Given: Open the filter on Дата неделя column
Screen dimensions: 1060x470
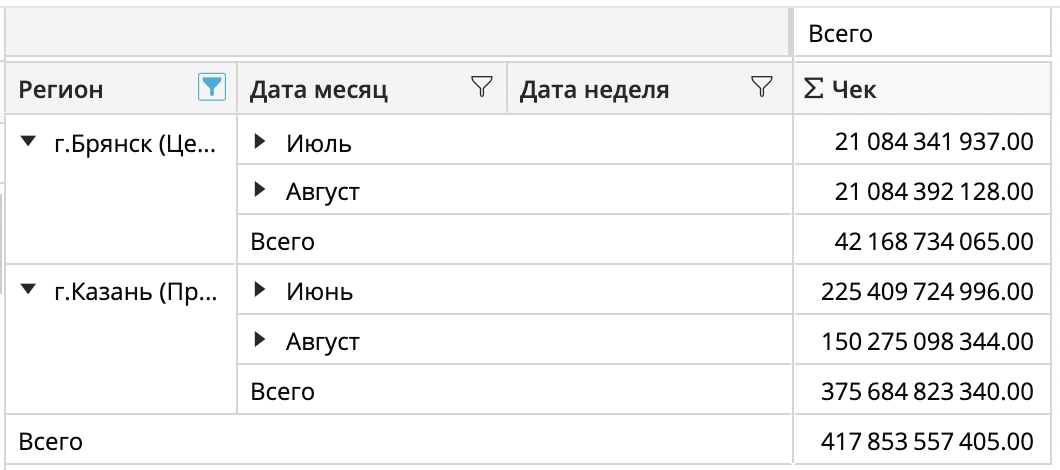Looking at the screenshot, I should (x=762, y=88).
